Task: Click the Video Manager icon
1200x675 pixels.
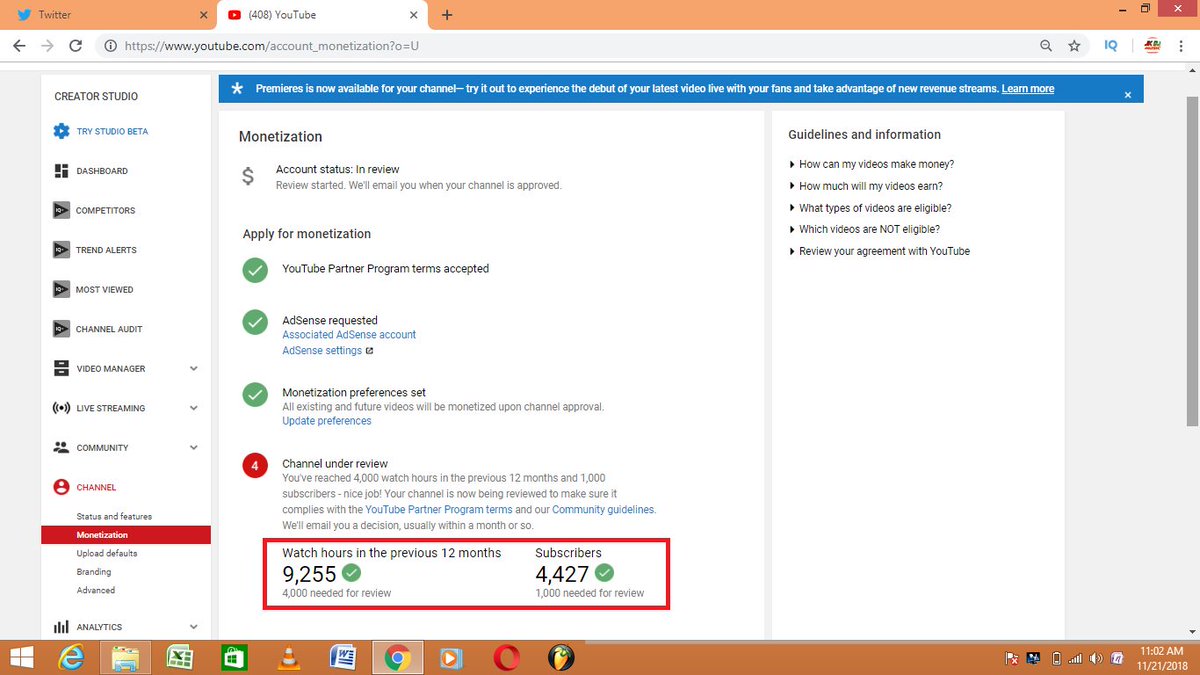Action: [x=61, y=368]
